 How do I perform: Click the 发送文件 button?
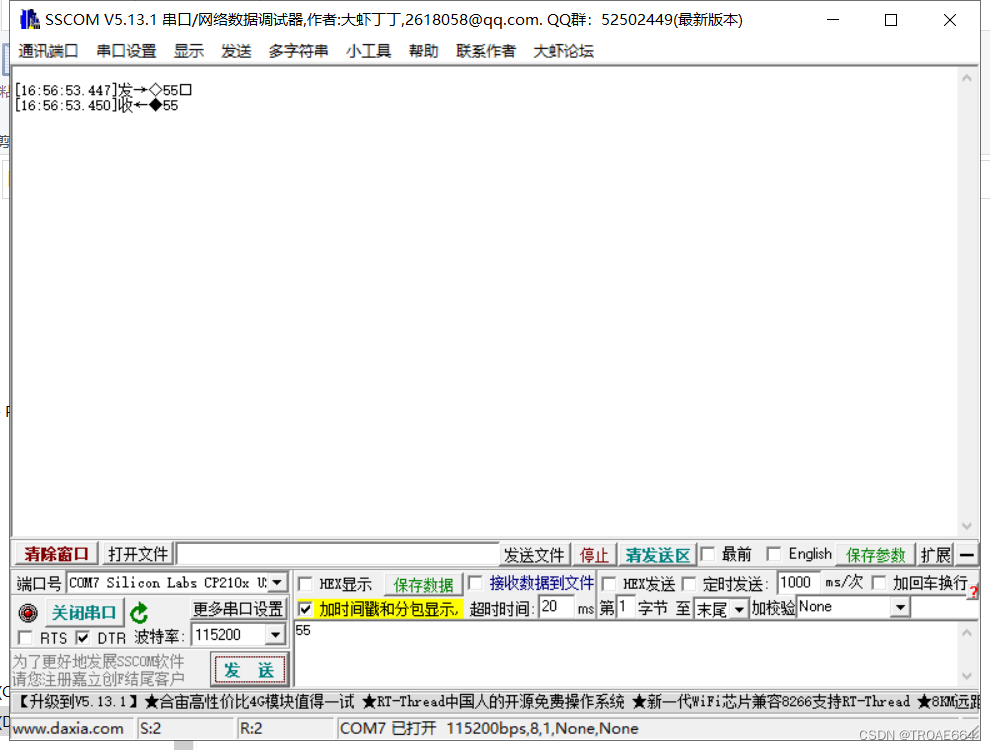534,555
